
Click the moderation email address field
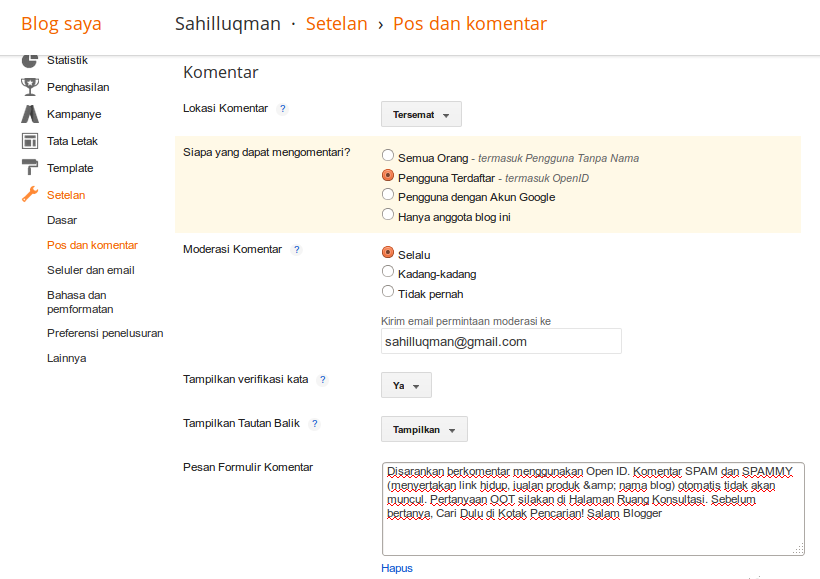501,341
